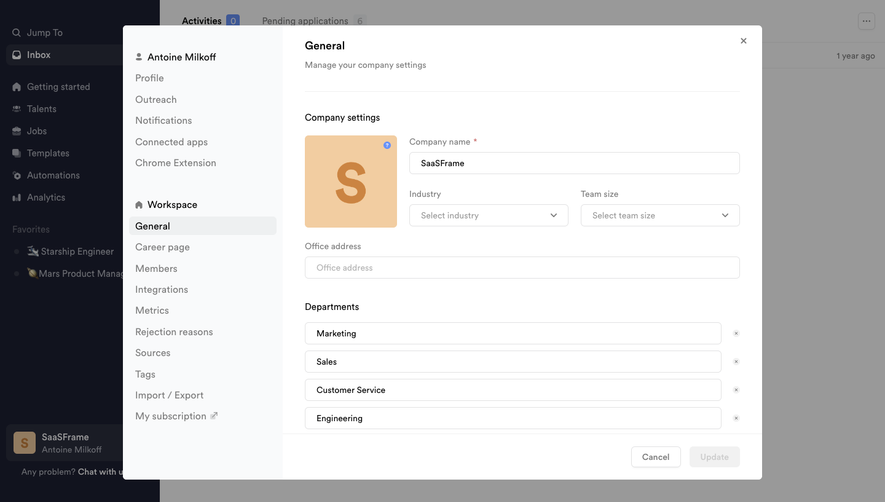The image size is (885, 502).
Task: Open the Select industry dropdown
Action: 489,216
